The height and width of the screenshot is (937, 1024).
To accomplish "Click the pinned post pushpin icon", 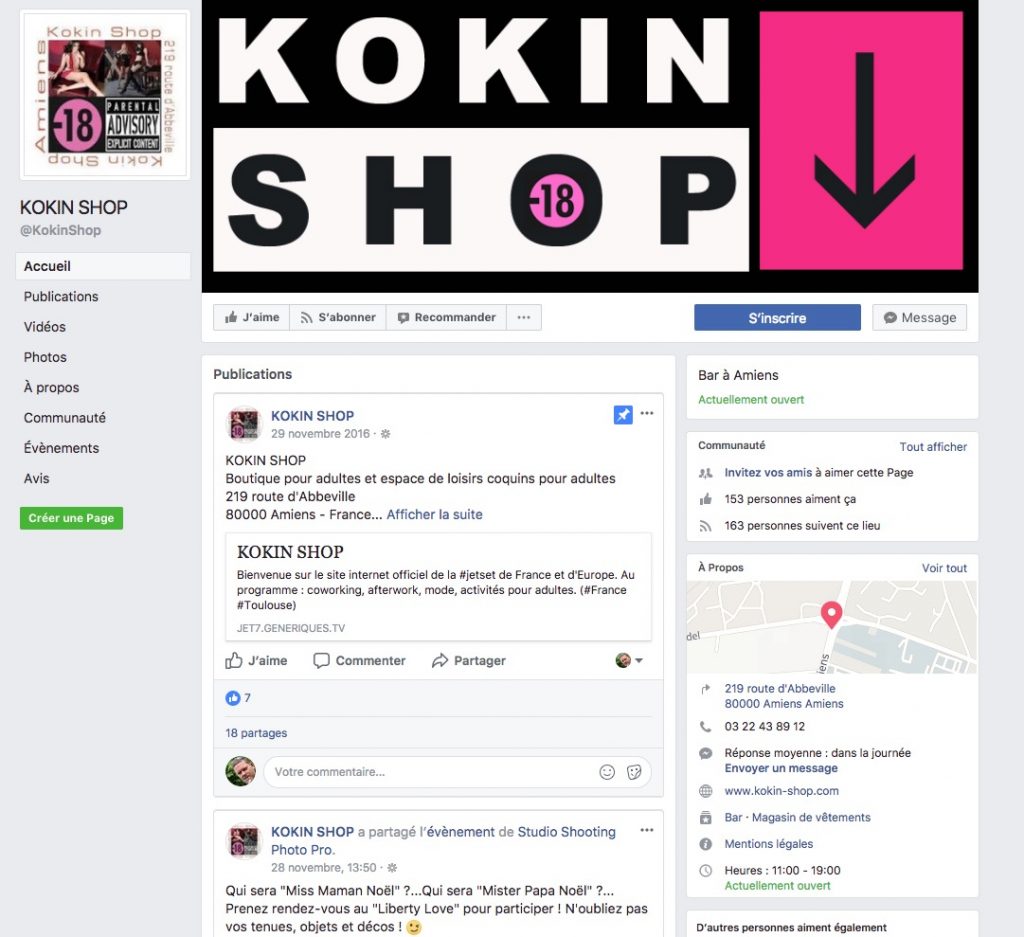I will point(623,415).
